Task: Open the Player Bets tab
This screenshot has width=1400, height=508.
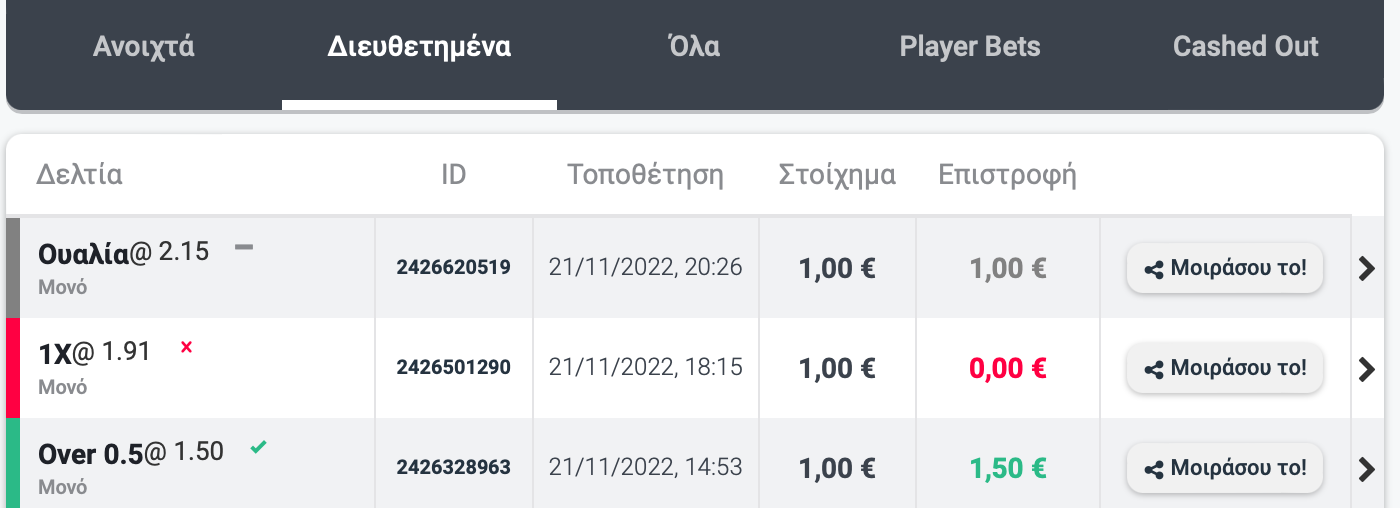Action: click(x=970, y=46)
